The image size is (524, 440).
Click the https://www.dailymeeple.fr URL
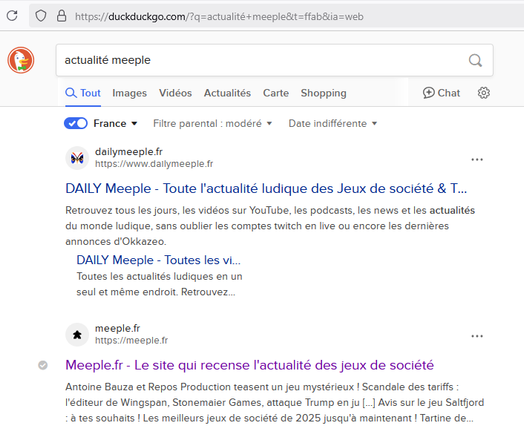[154, 164]
